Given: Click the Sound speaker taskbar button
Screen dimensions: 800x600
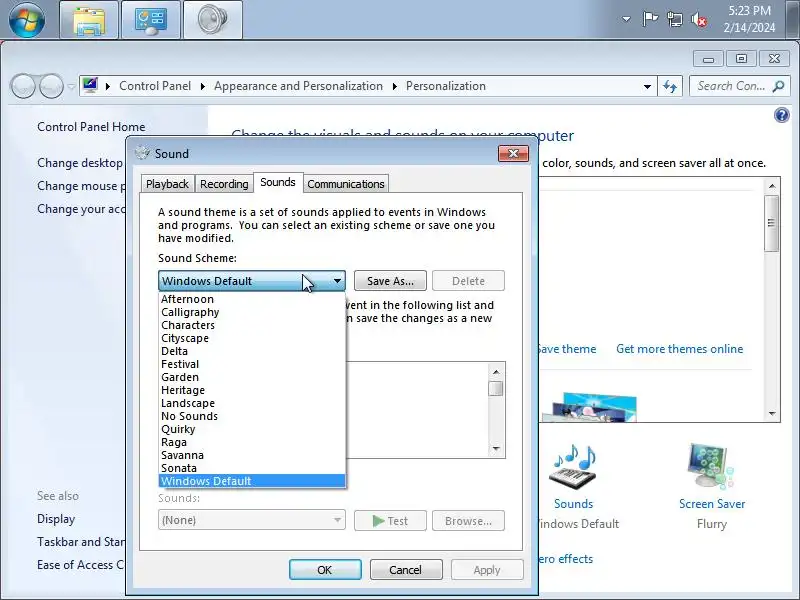Looking at the screenshot, I should pyautogui.click(x=212, y=20).
